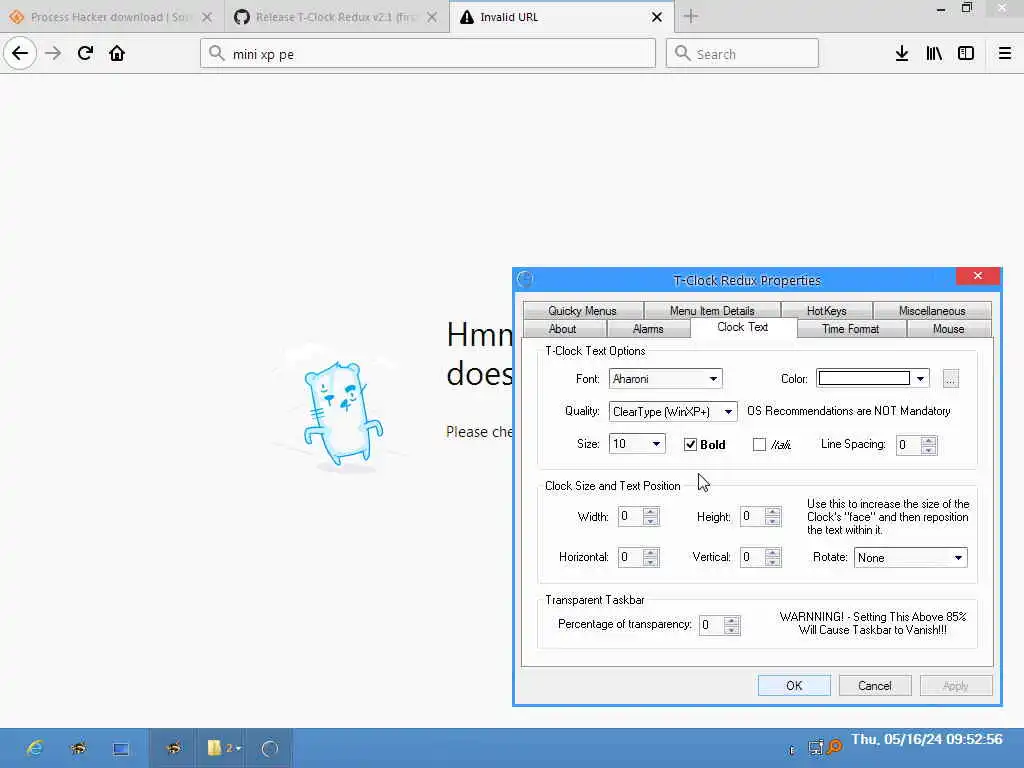Switch to the Process Hacker download tab
Screen dimensions: 1024x768
pos(112,17)
